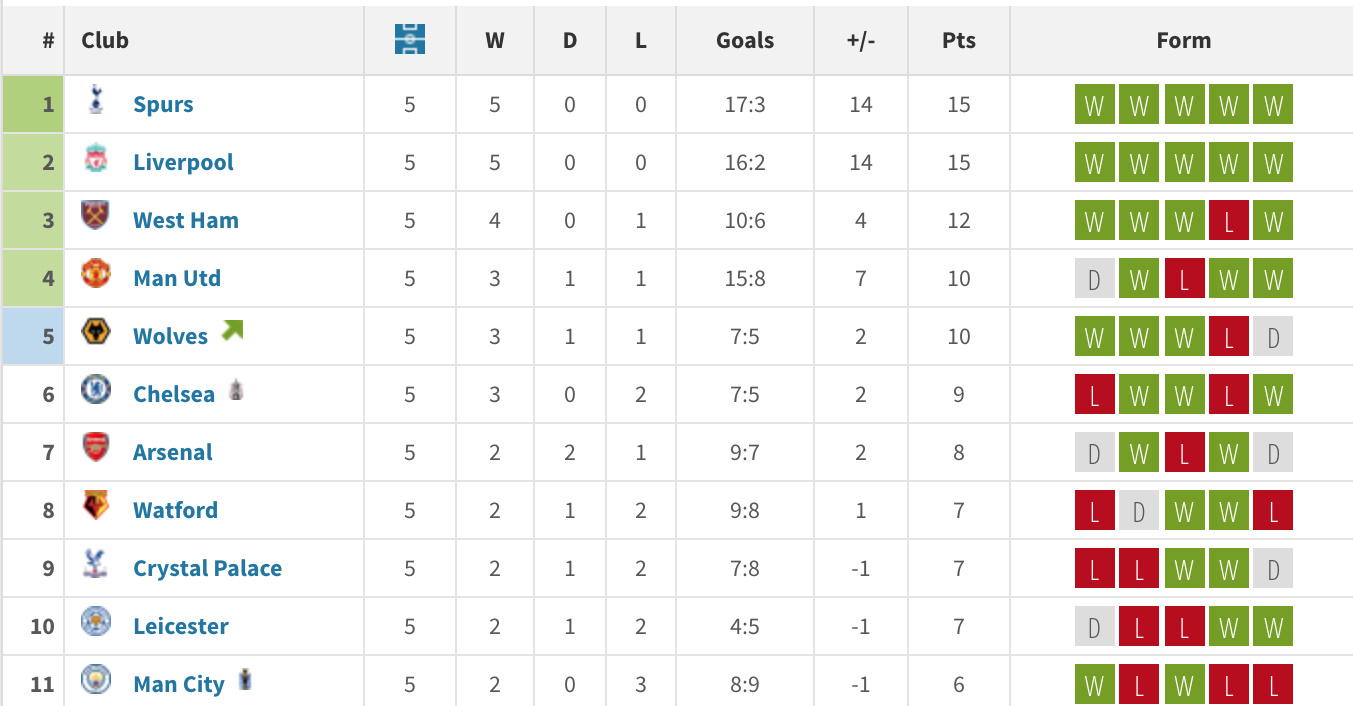Click the Goals column header
This screenshot has width=1353, height=706.
[x=745, y=40]
